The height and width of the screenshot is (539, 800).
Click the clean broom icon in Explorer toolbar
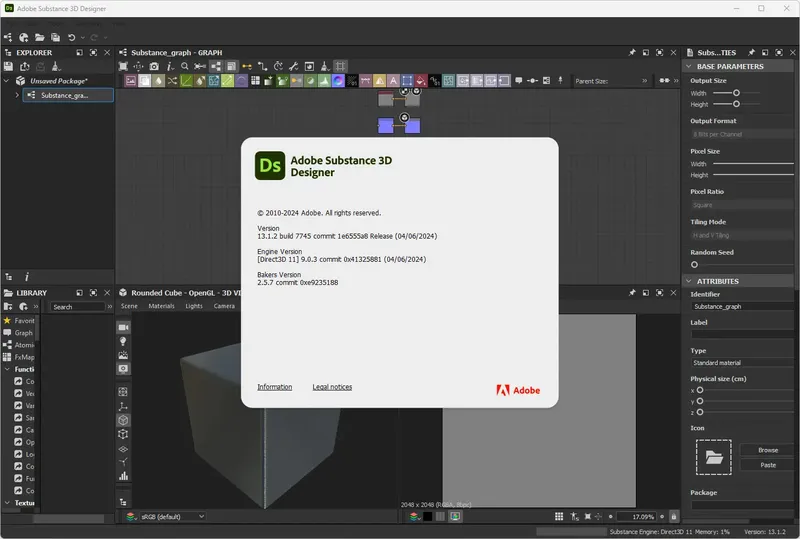point(56,66)
